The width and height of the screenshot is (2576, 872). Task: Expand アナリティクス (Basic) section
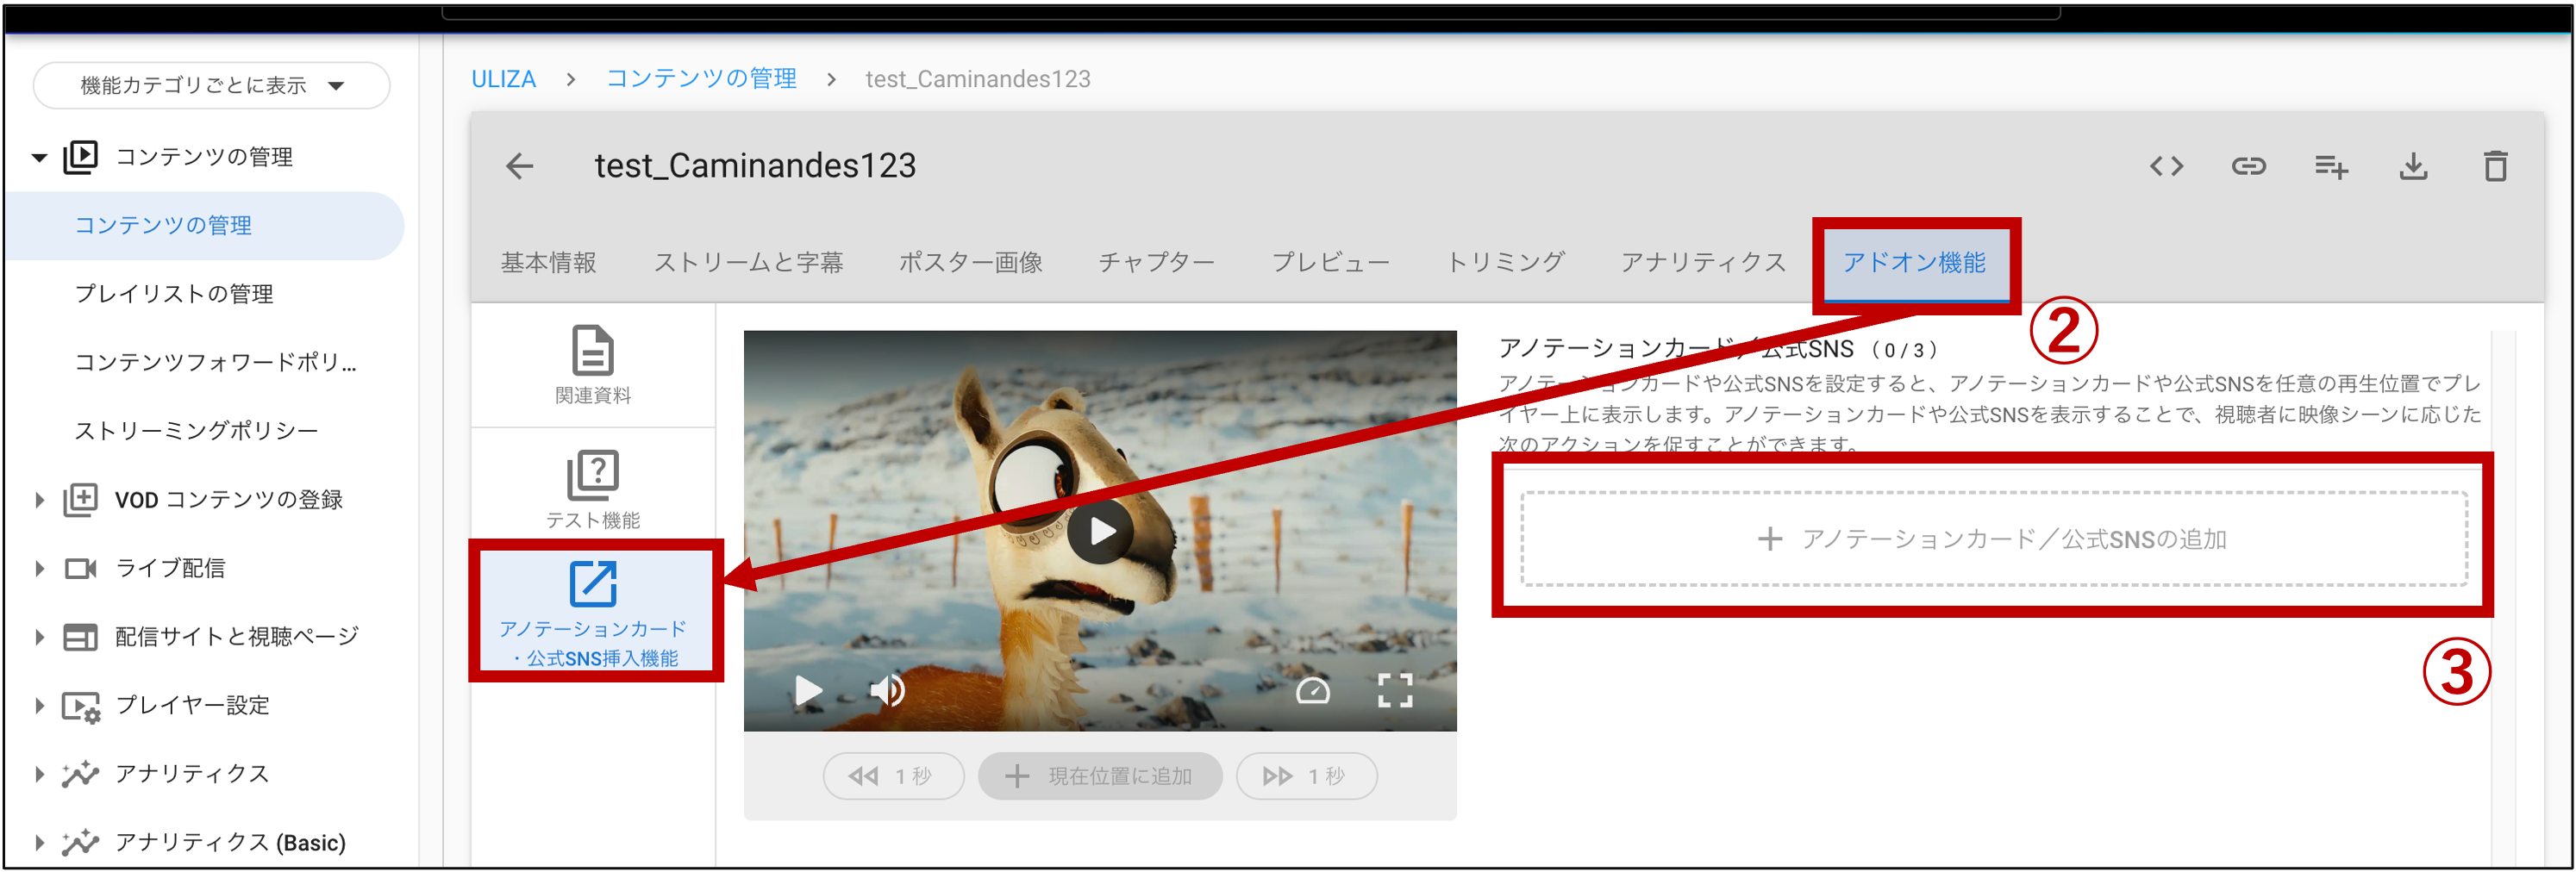click(x=39, y=842)
